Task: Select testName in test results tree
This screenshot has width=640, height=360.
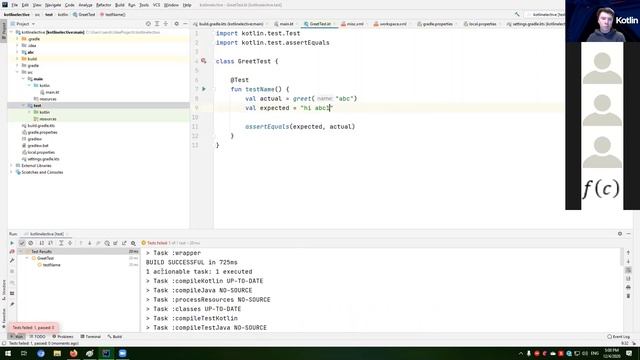Action: (x=51, y=265)
